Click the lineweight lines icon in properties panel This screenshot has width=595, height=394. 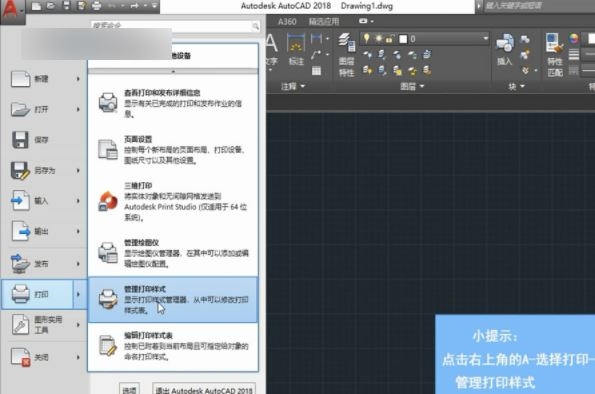574,55
